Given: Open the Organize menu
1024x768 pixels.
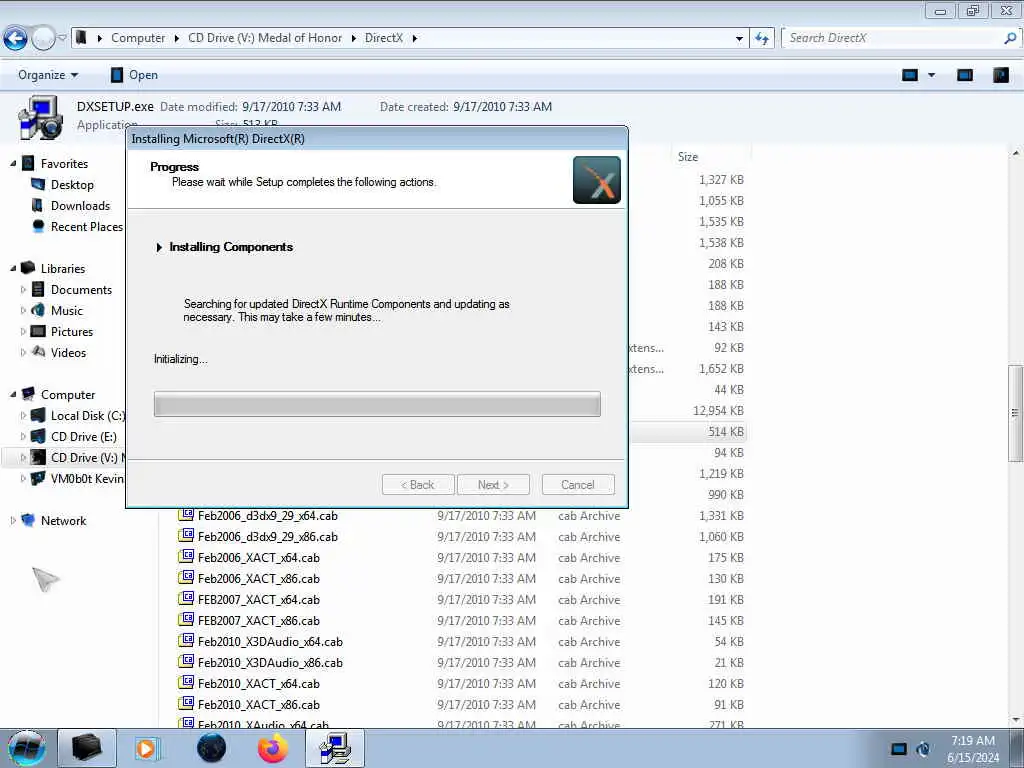Looking at the screenshot, I should click(x=48, y=75).
